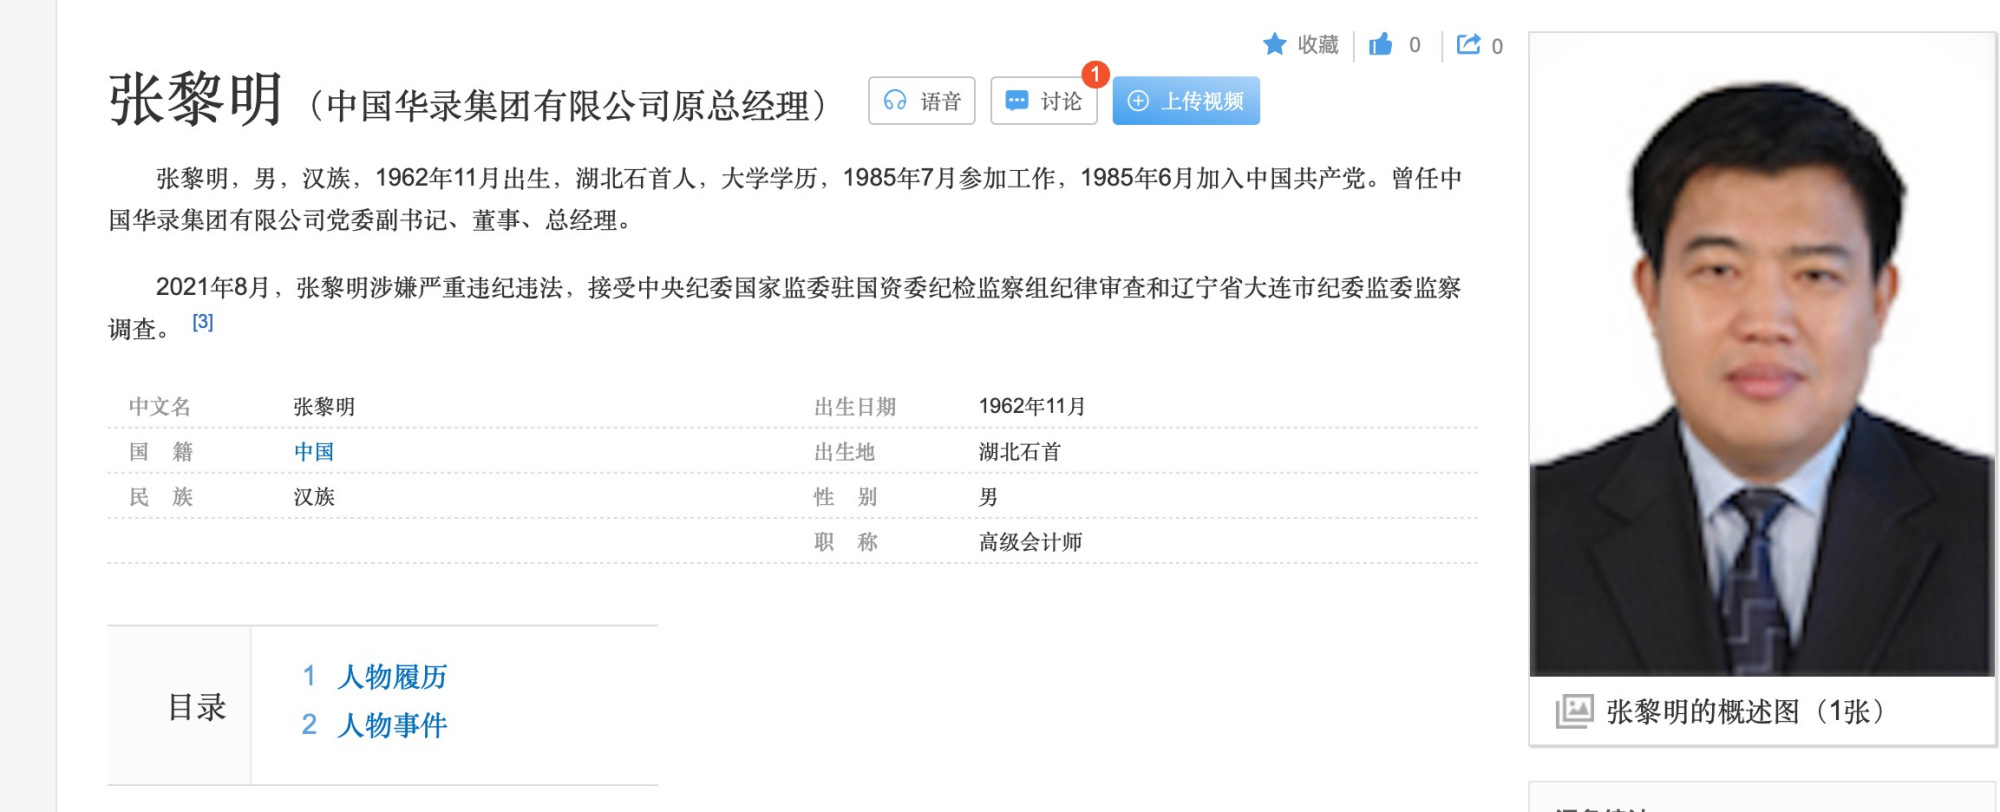Click the 2021年8月 investigation paragraph

785,307
